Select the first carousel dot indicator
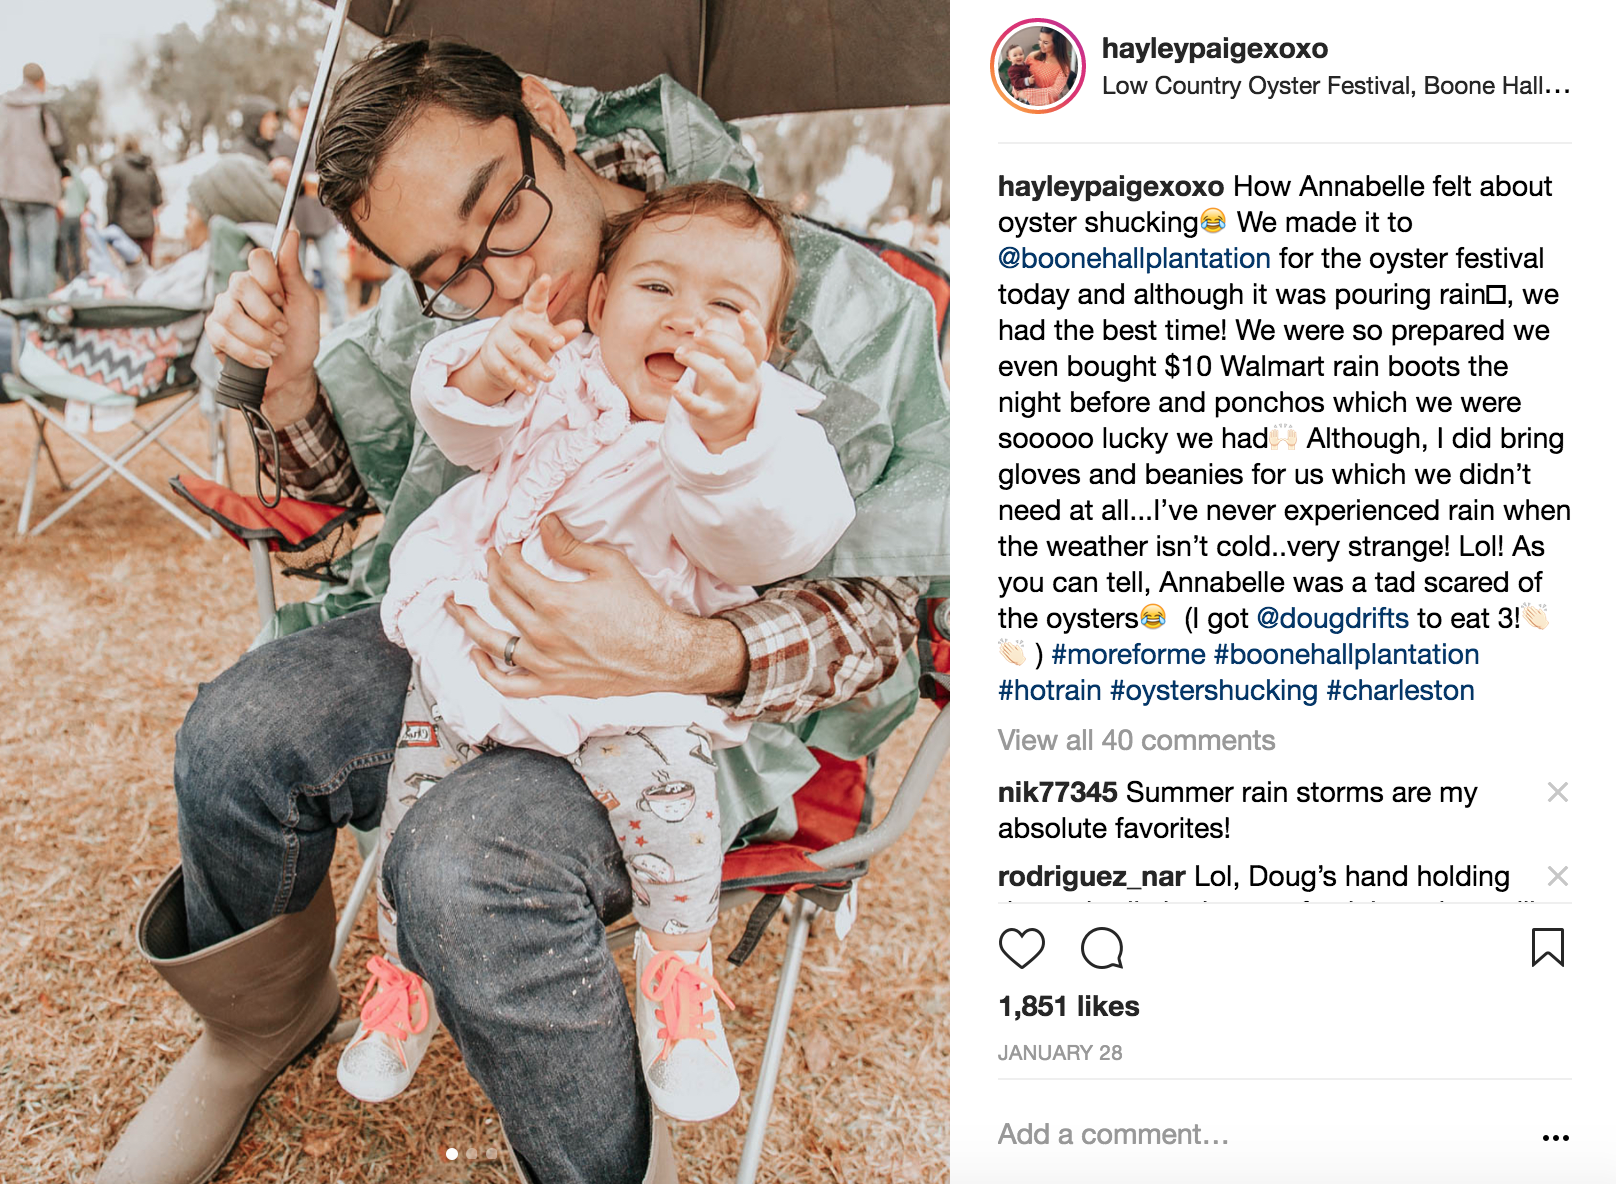This screenshot has width=1616, height=1184. coord(452,1154)
